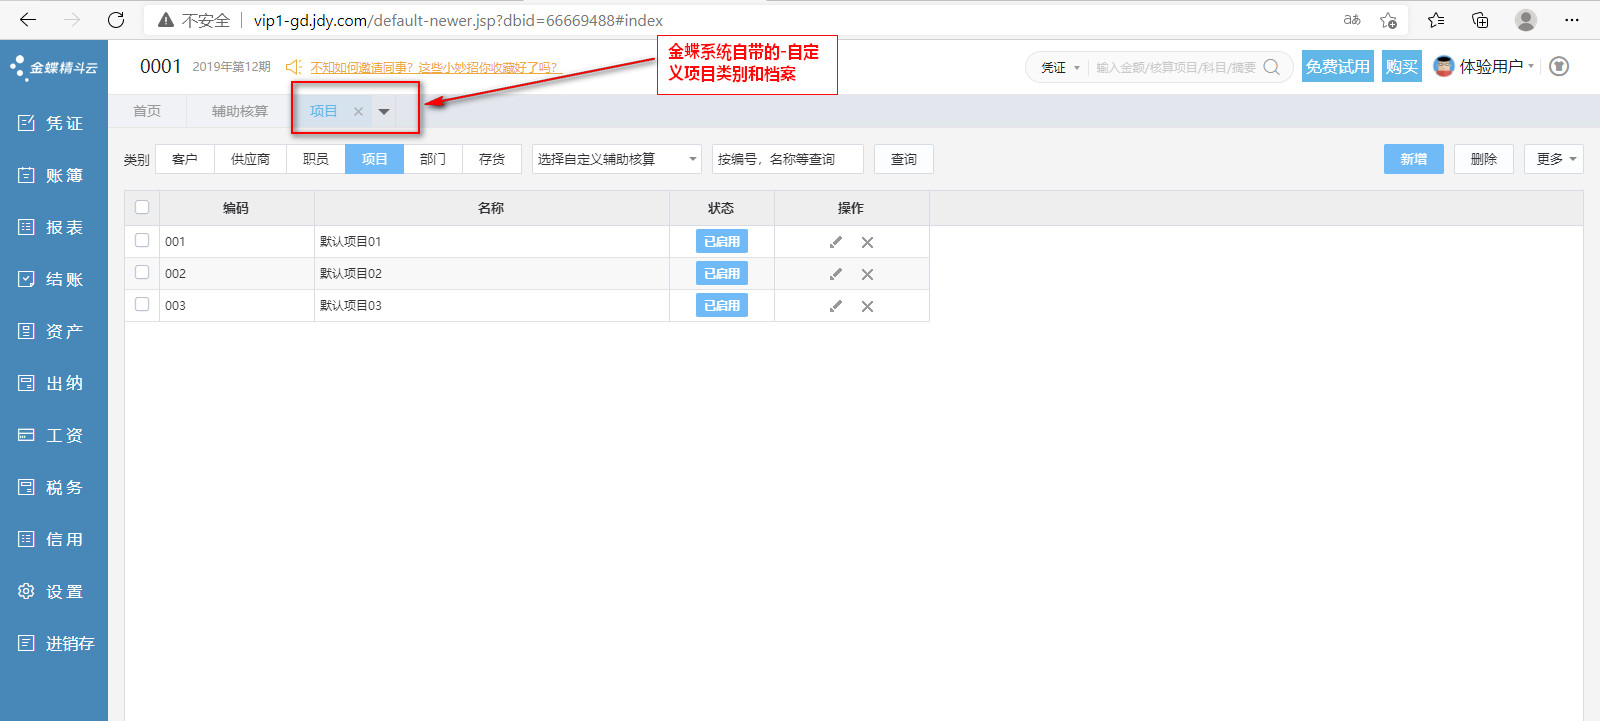Delete row 002 with X icon
This screenshot has height=721, width=1600.
(867, 274)
